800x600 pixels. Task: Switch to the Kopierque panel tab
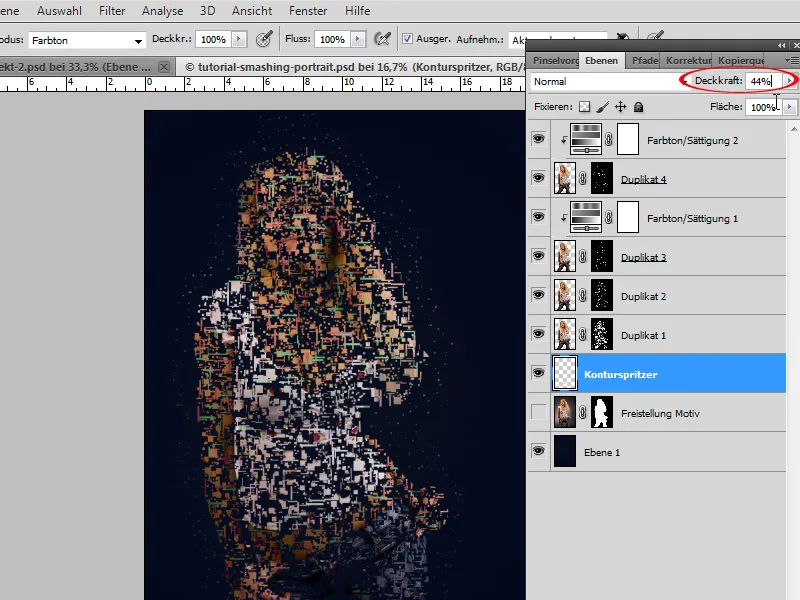click(740, 61)
